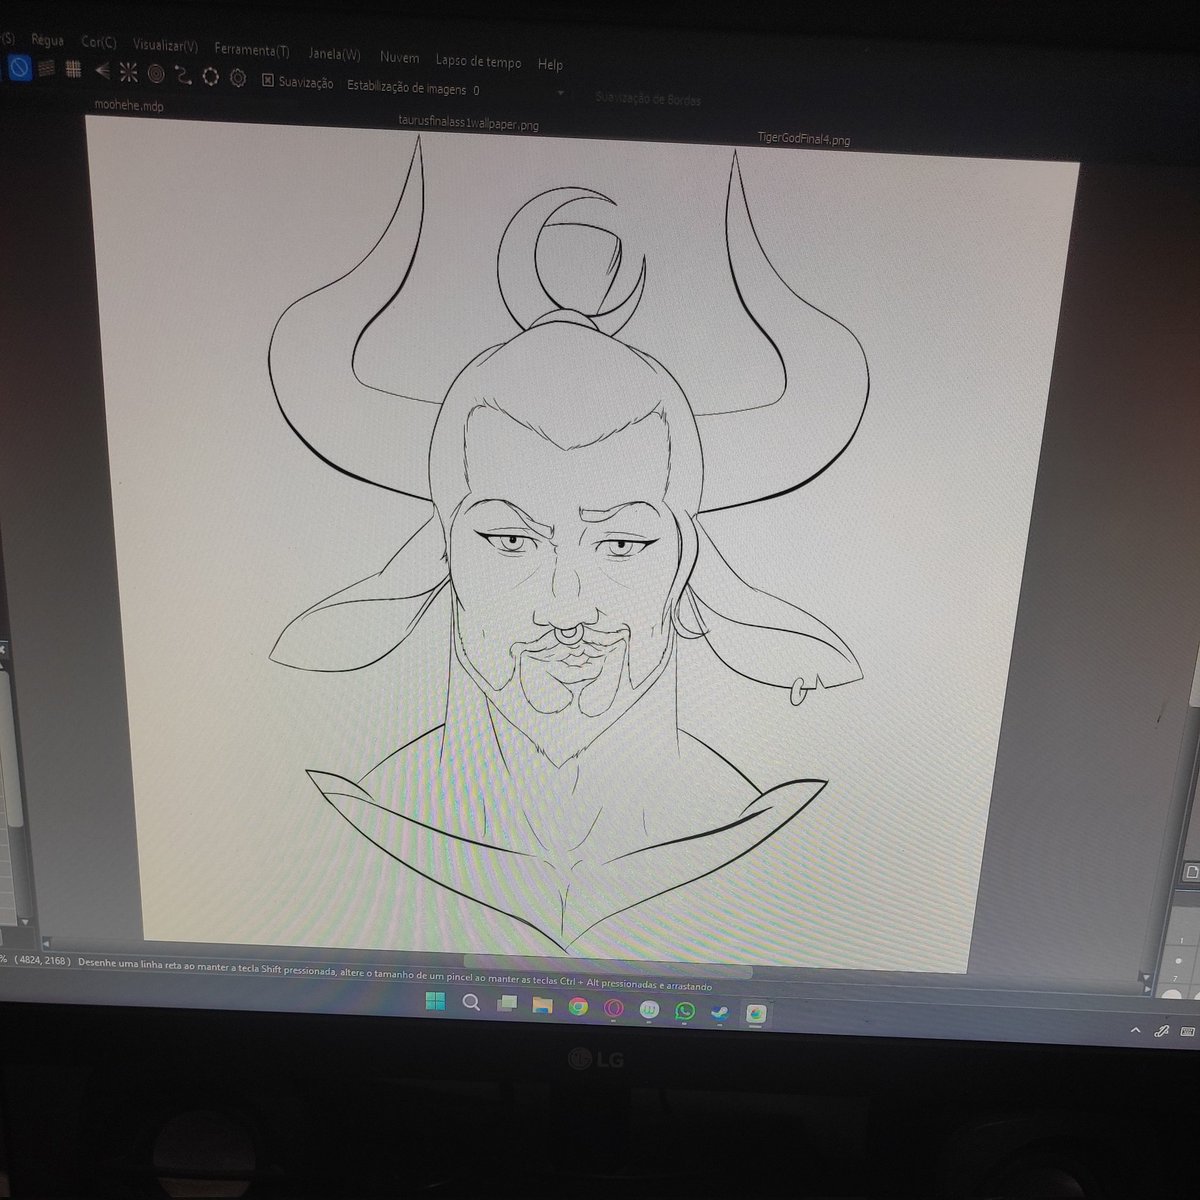This screenshot has height=1200, width=1200.
Task: Enable the concentric circle snap guide
Action: [156, 73]
